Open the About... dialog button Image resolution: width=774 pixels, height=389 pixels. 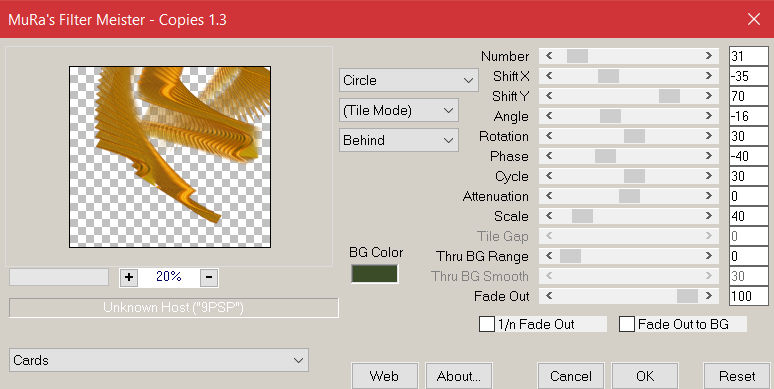[x=459, y=376]
